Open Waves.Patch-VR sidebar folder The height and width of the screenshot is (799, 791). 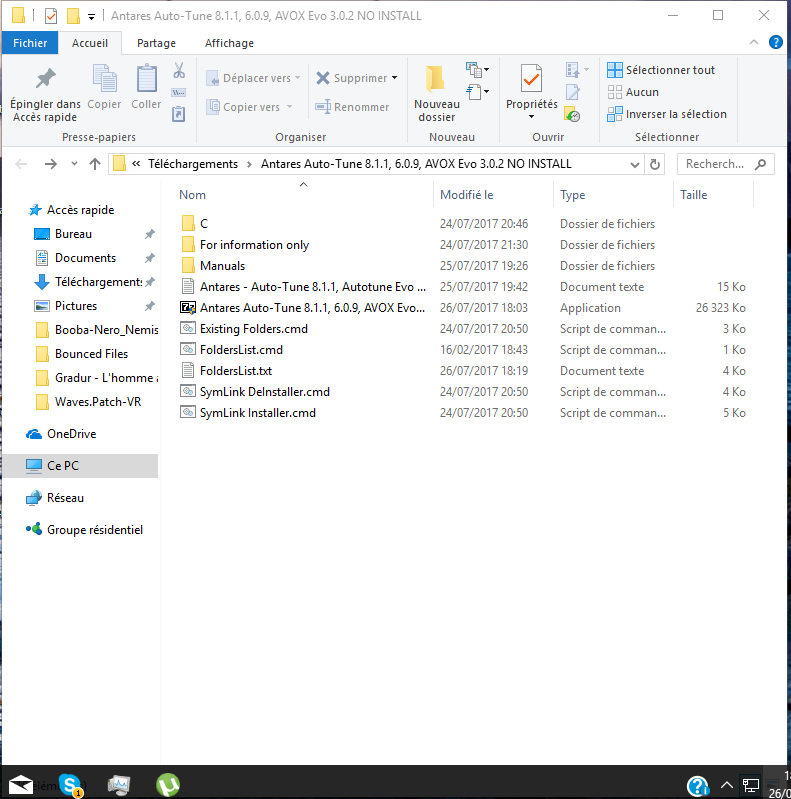(x=98, y=402)
